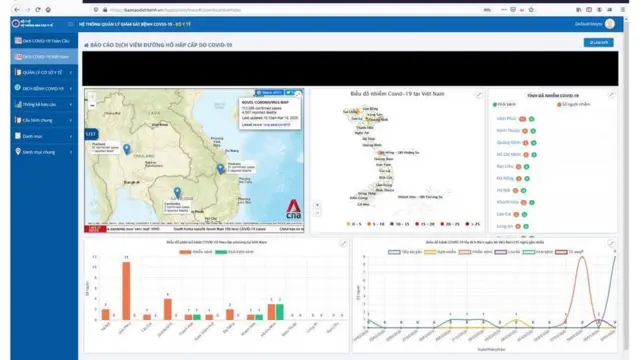Screen dimensions: 640x360
Task: Click the LIST button on map
Action: pos(91,134)
